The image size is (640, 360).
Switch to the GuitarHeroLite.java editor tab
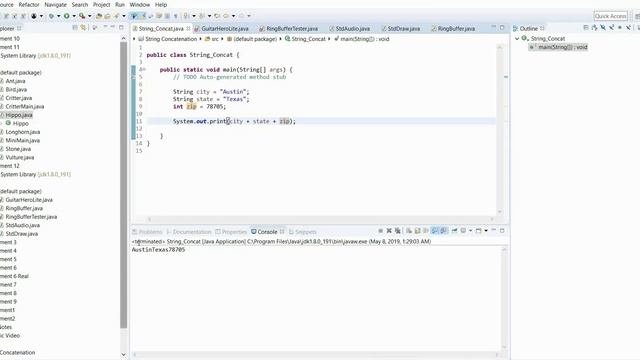pos(221,29)
